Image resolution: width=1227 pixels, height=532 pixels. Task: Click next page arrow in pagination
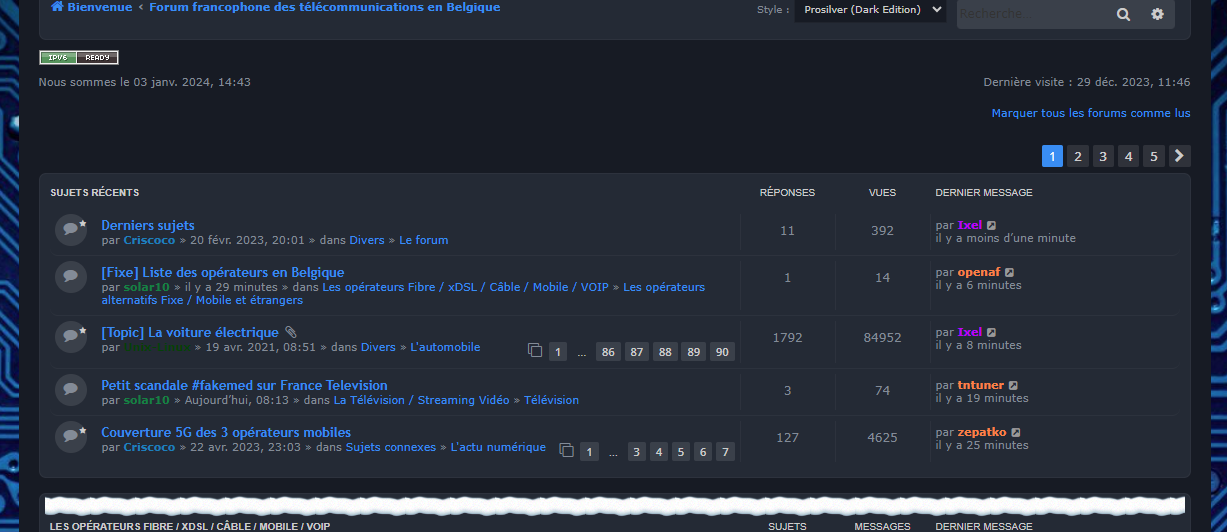pos(1180,156)
